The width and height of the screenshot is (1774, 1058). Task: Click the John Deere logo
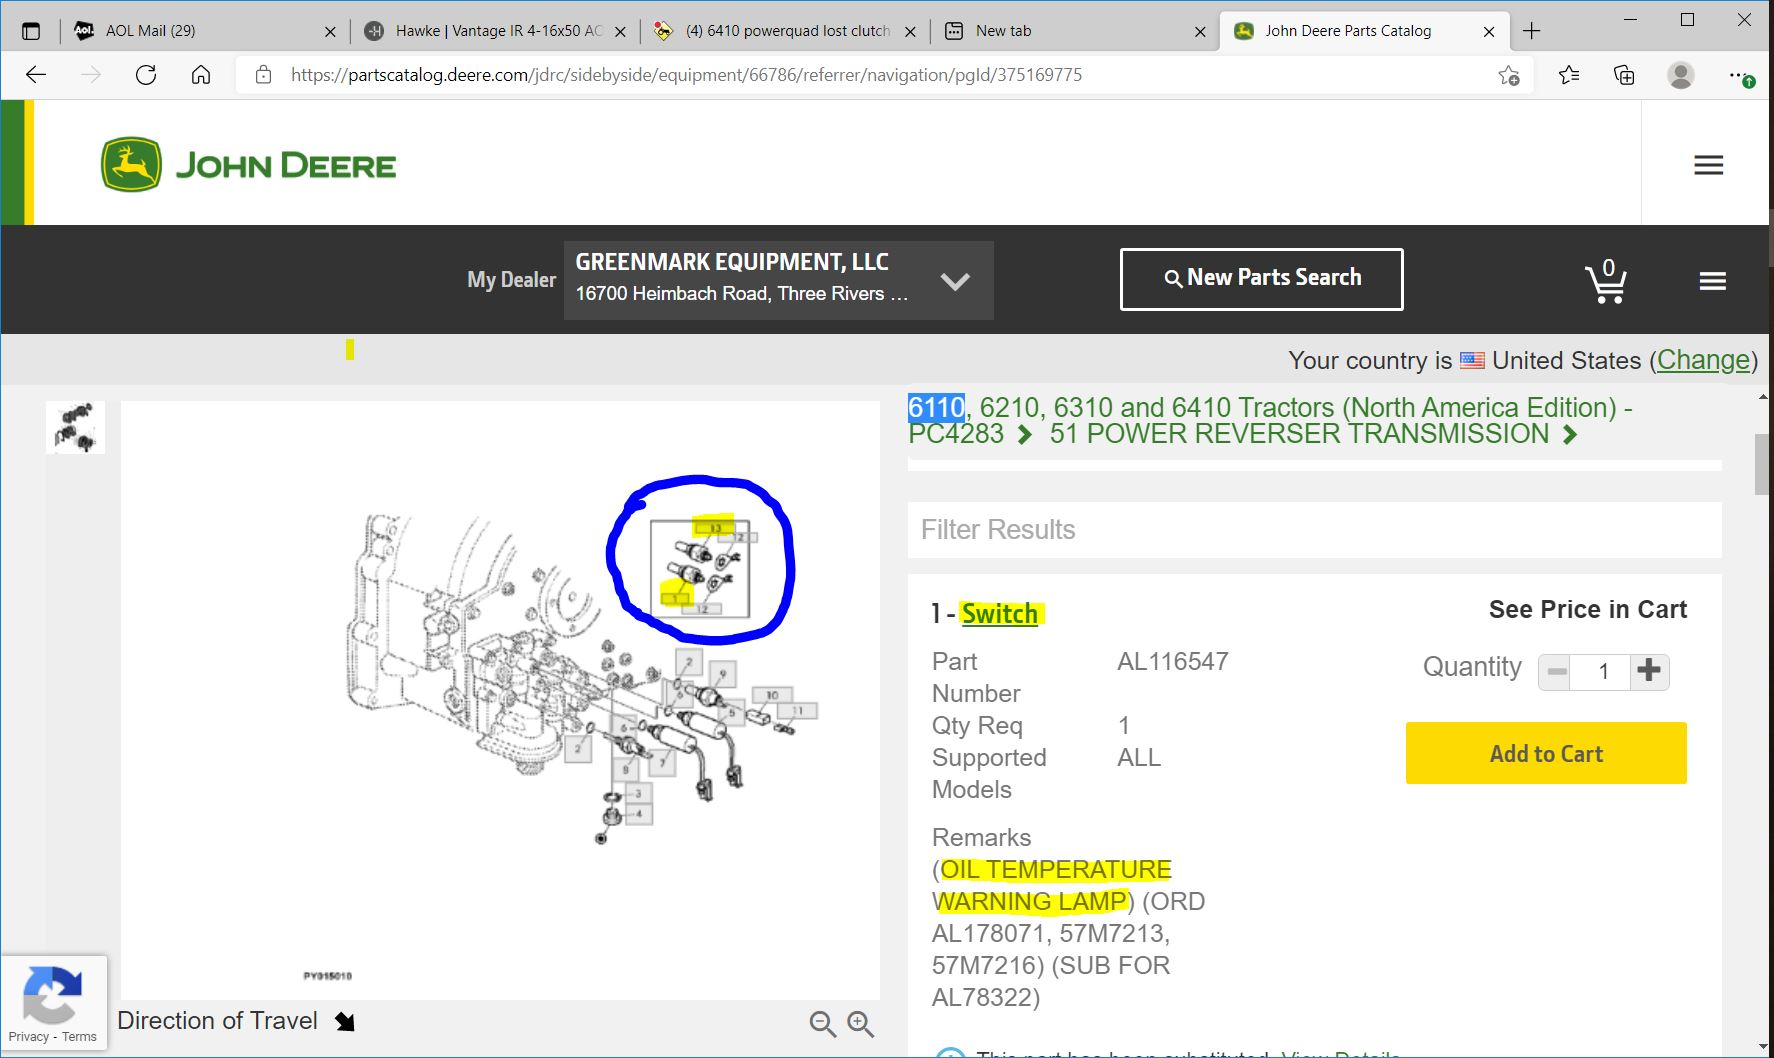pyautogui.click(x=248, y=165)
